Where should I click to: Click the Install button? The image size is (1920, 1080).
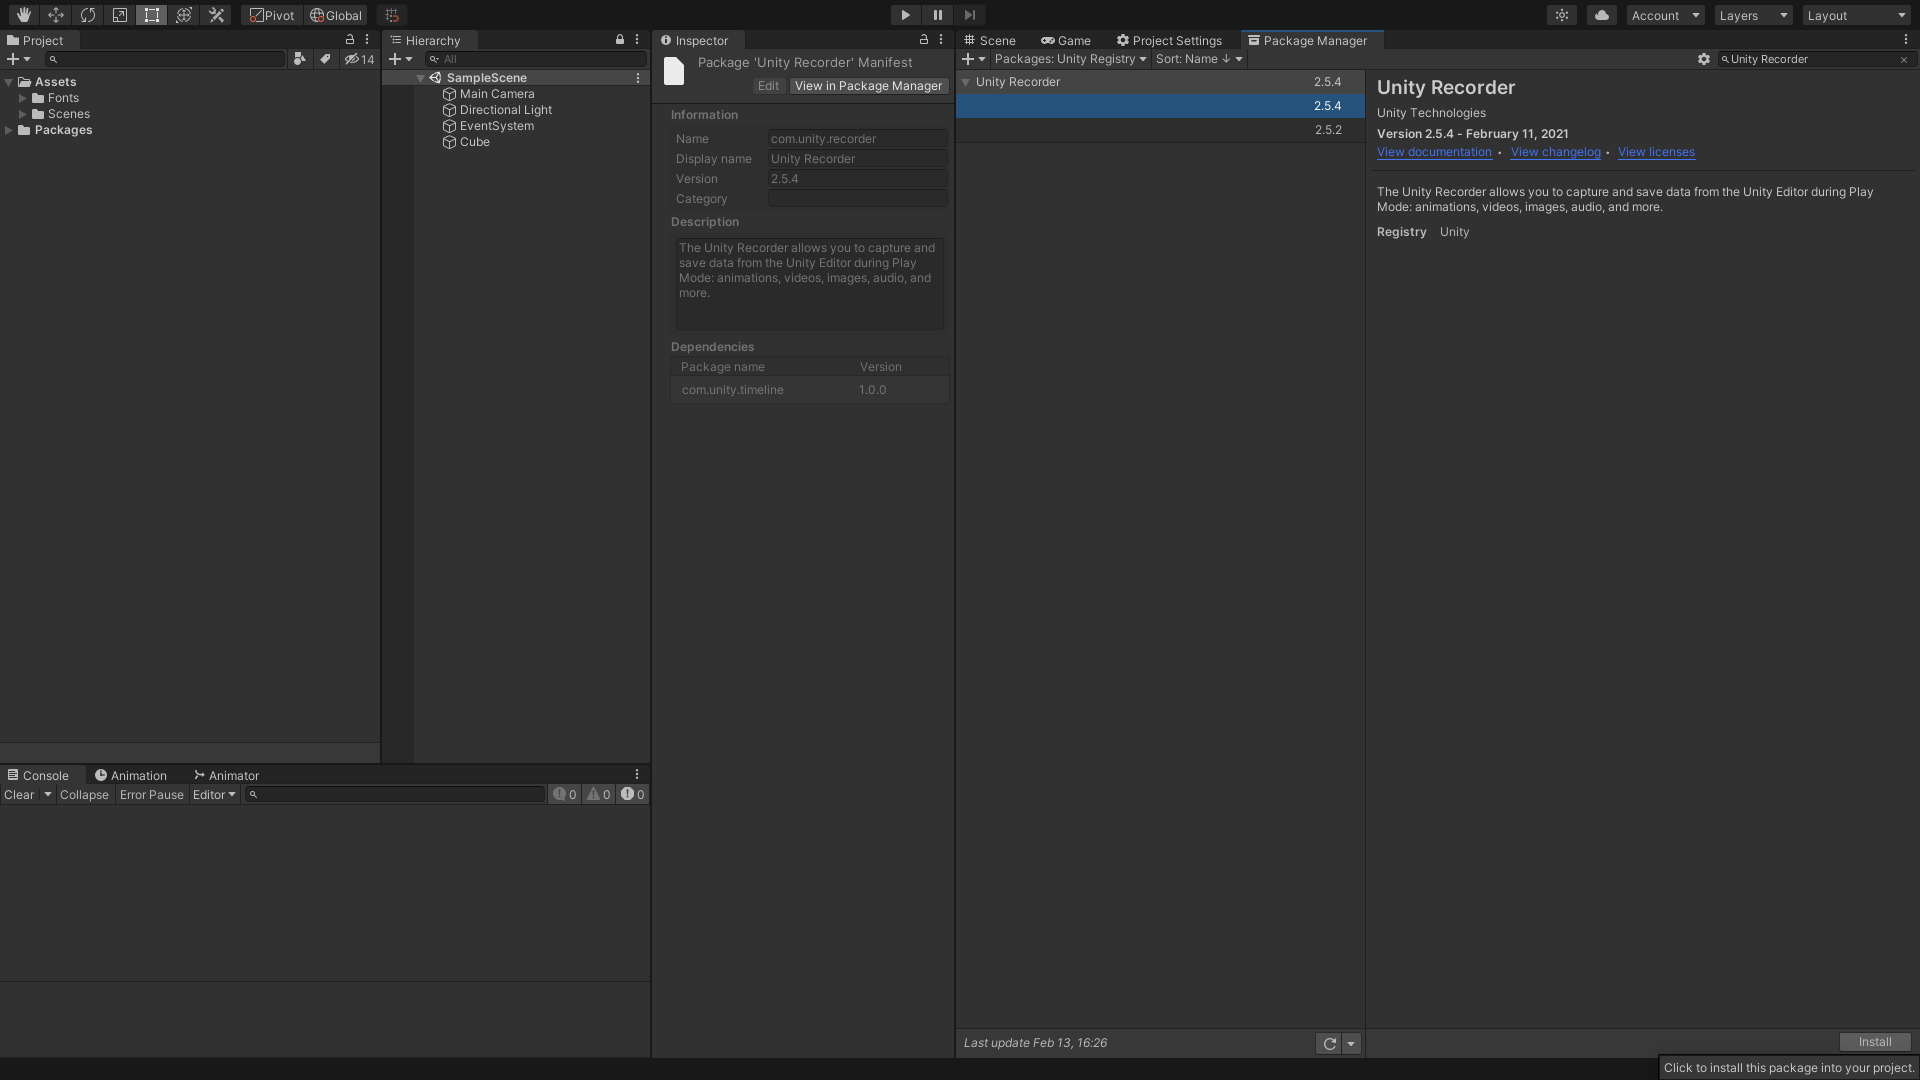(1875, 1042)
